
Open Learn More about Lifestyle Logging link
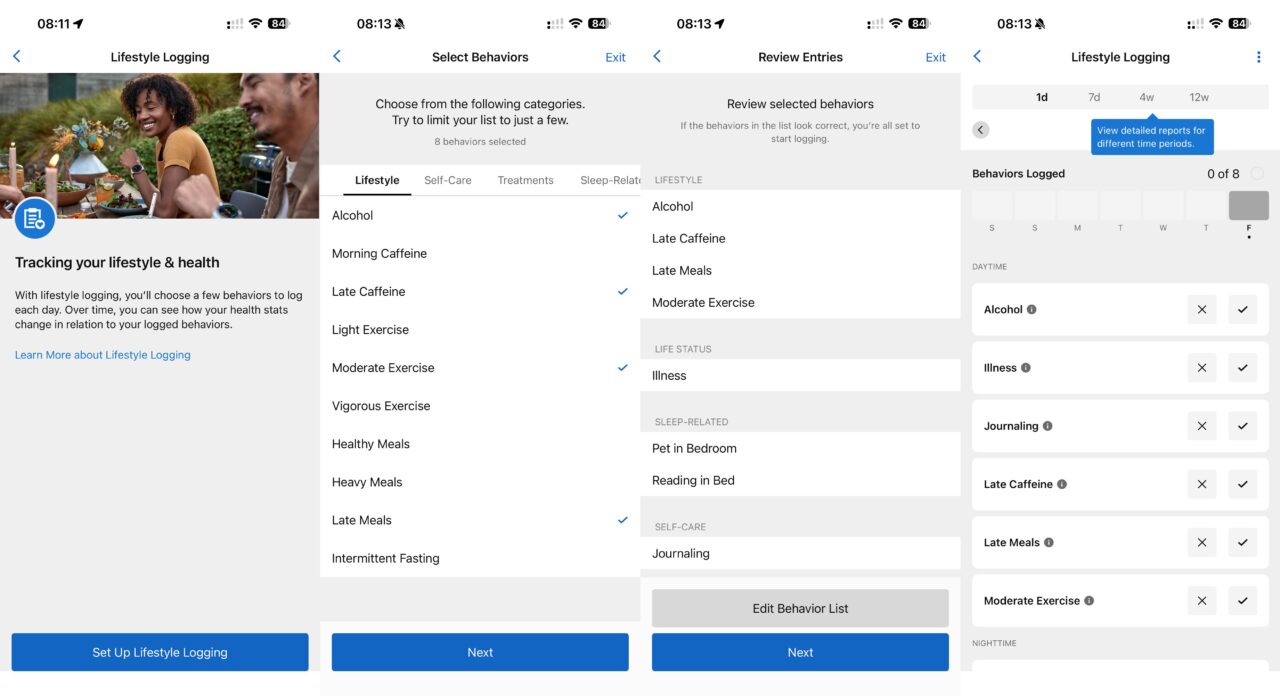[102, 355]
